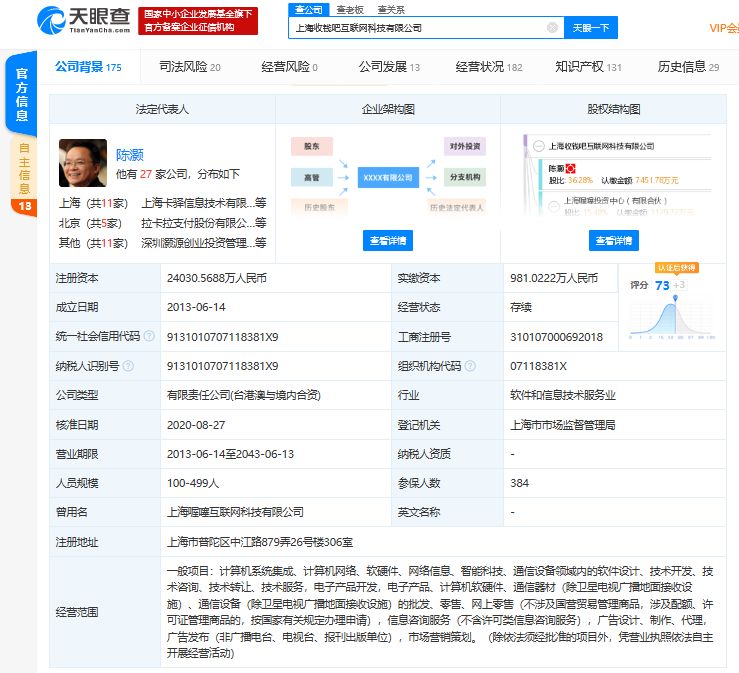Clear the search box with the X icon
739x673 pixels.
click(x=552, y=28)
